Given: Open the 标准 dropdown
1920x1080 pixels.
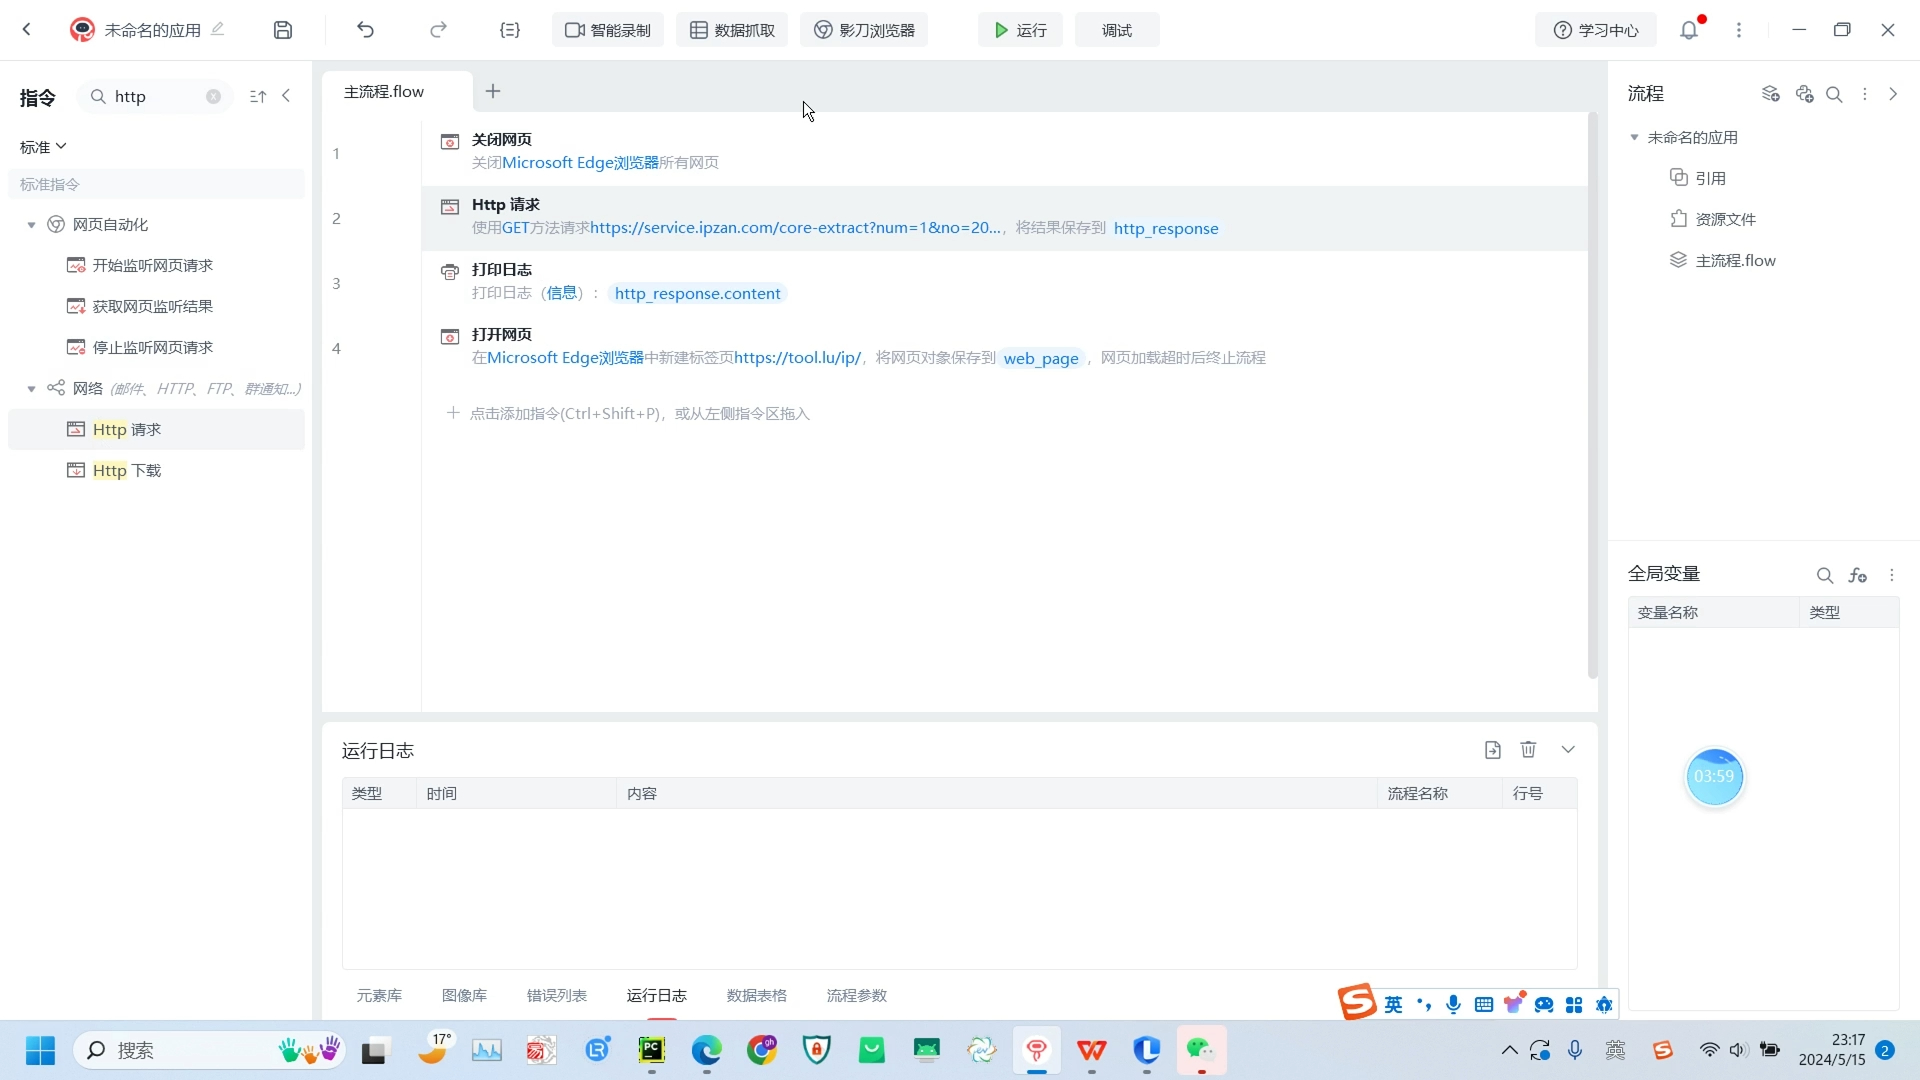Looking at the screenshot, I should [43, 147].
